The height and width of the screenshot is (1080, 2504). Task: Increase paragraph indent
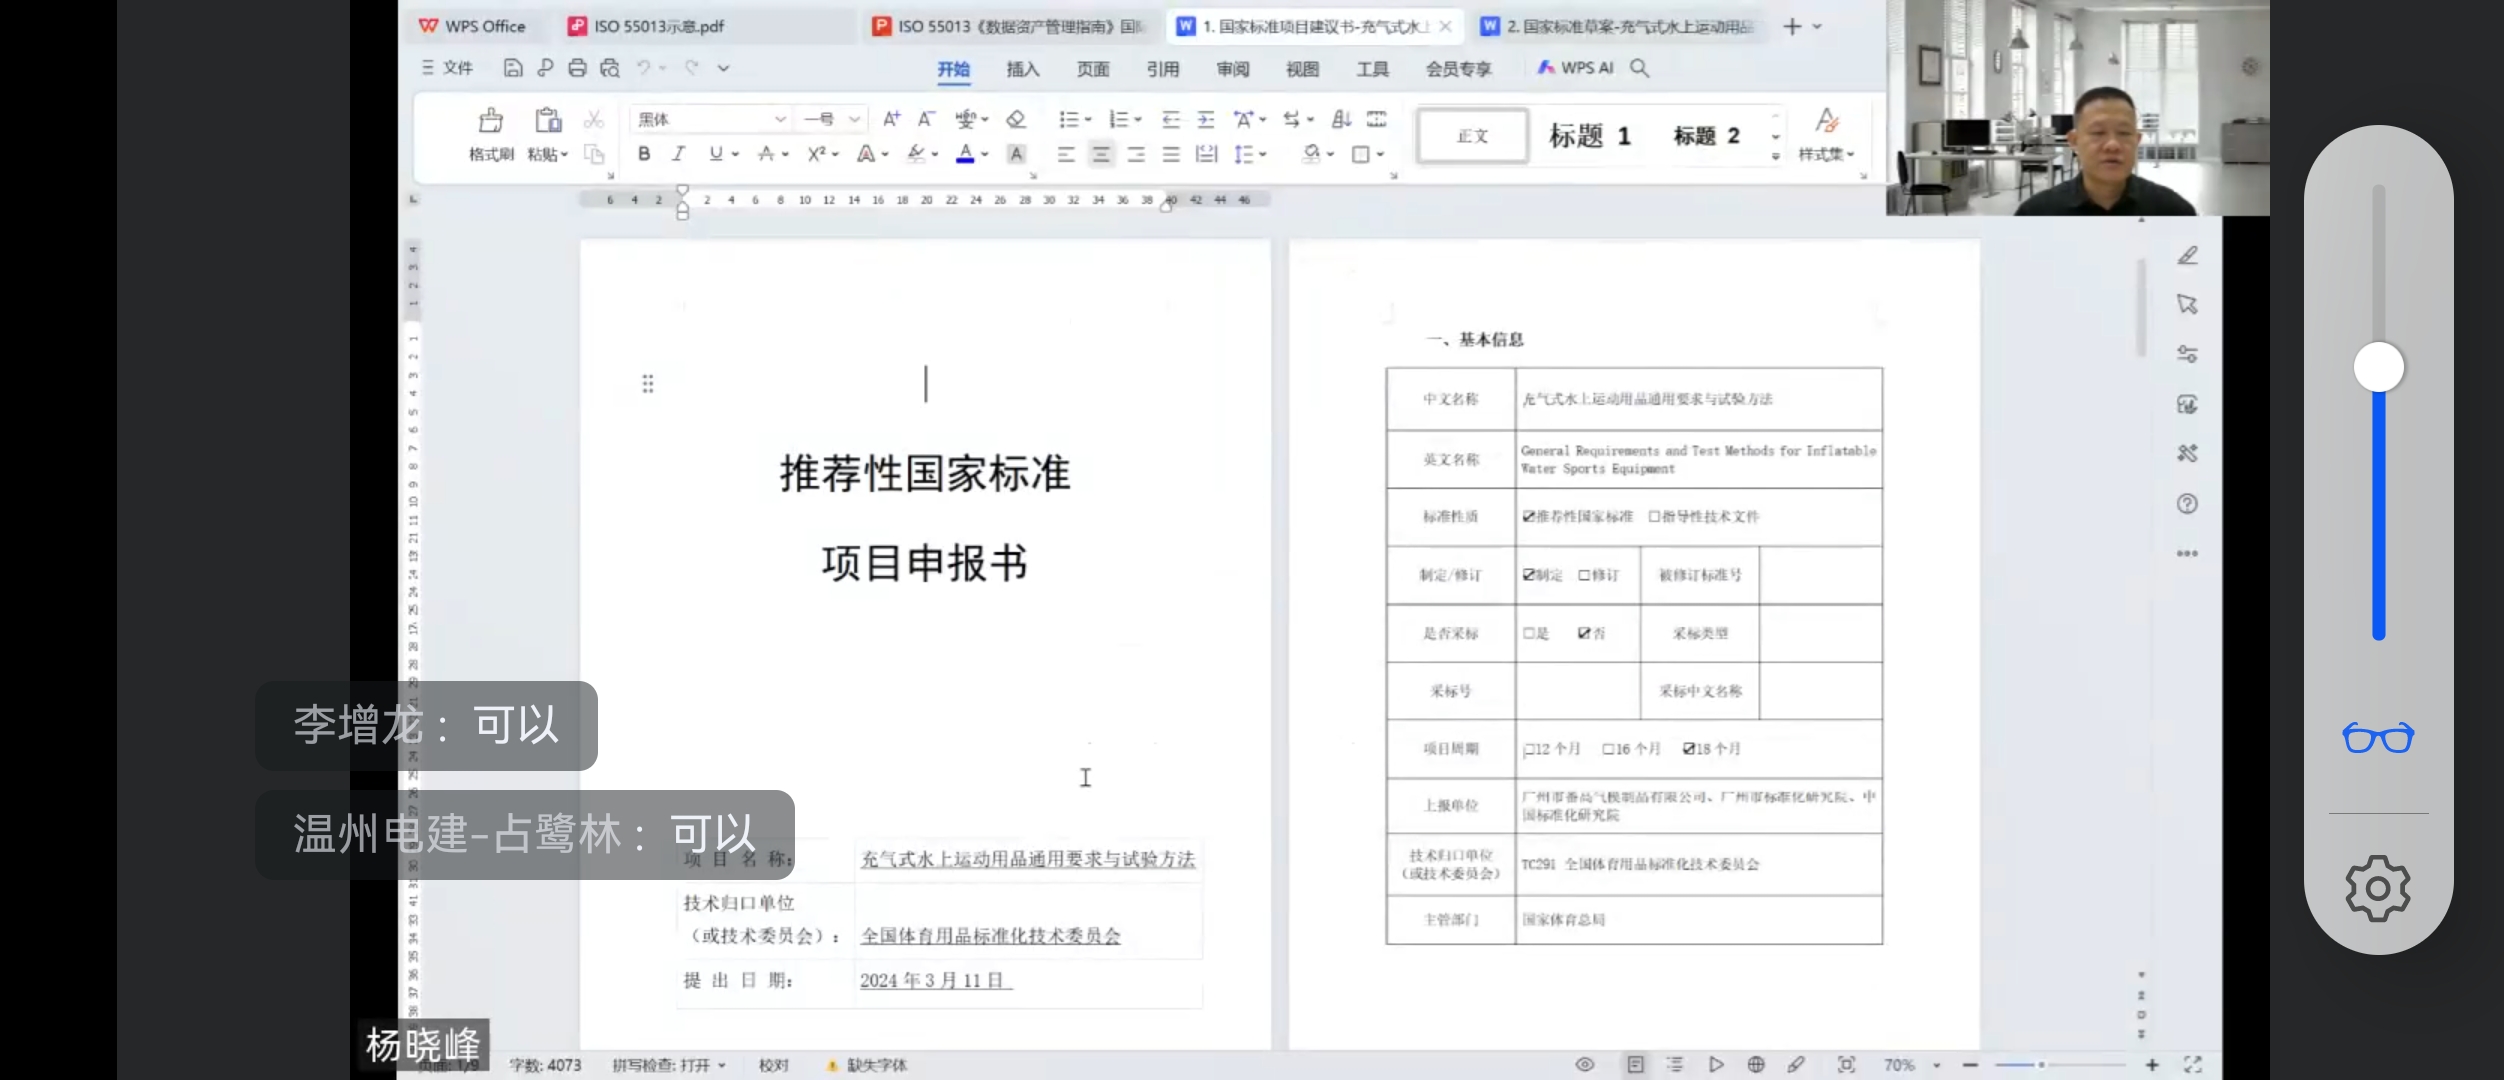coord(1206,119)
